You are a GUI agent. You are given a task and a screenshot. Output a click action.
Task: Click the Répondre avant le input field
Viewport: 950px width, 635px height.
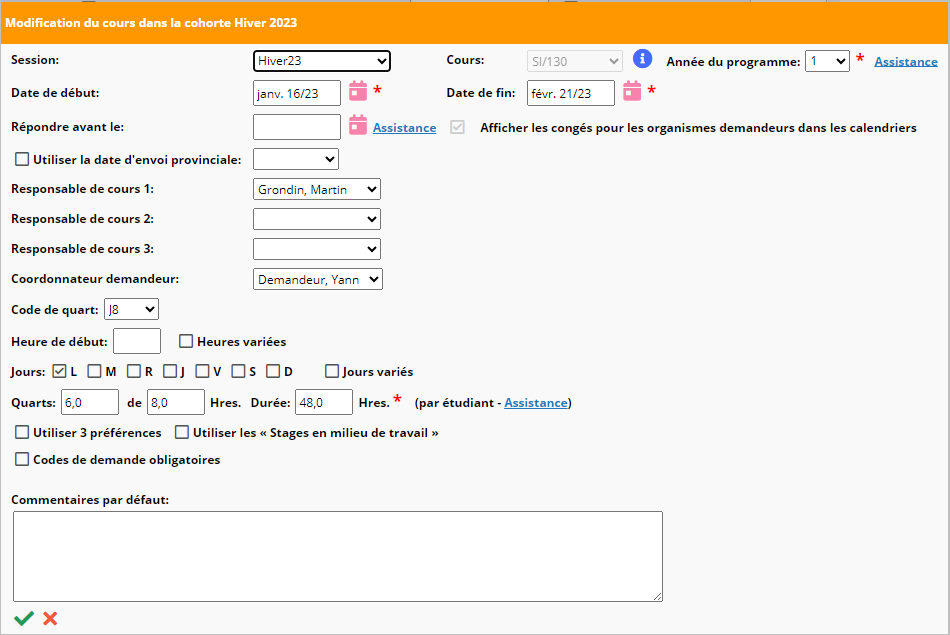pos(297,127)
